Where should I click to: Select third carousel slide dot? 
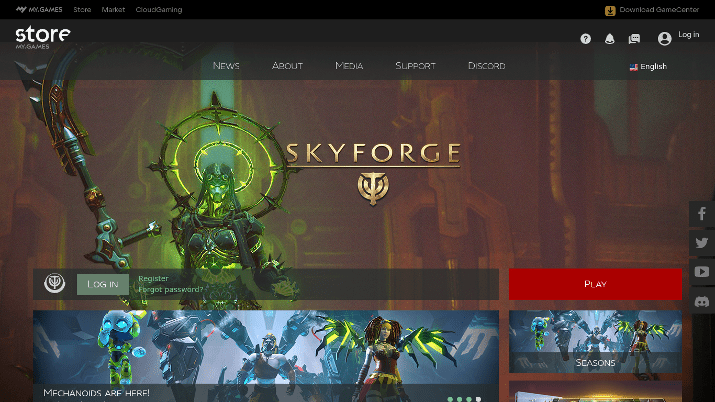(469, 399)
